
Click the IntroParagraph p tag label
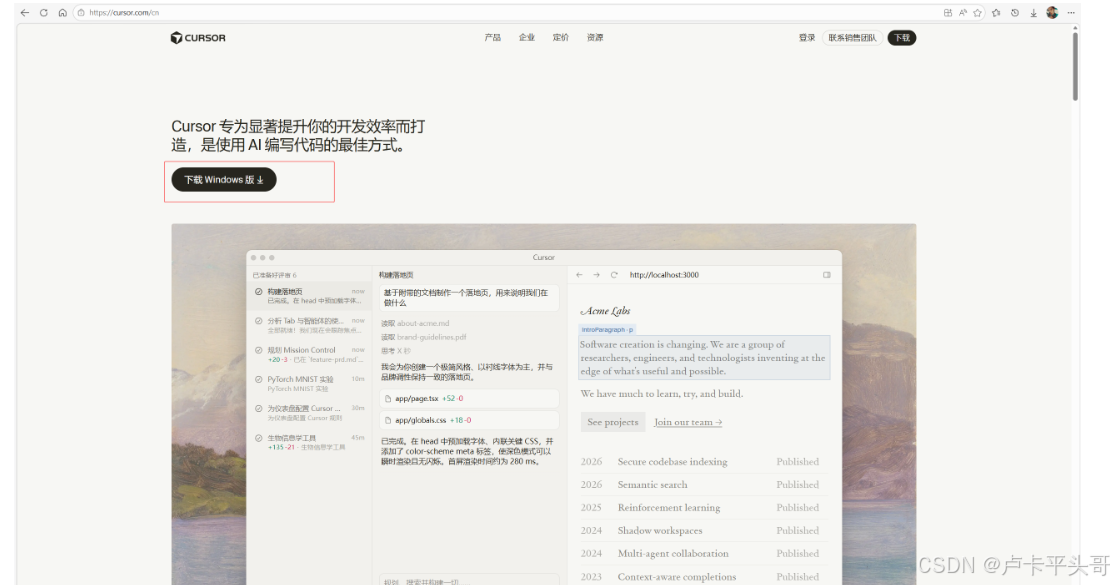coord(607,330)
